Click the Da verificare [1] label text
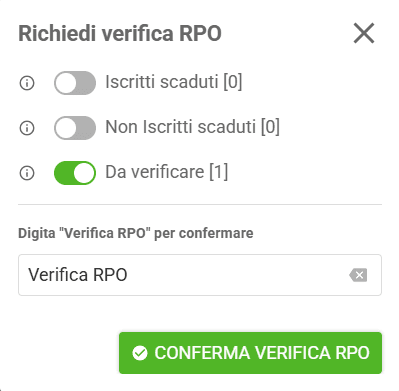Screen dimensions: 399x391 point(167,172)
